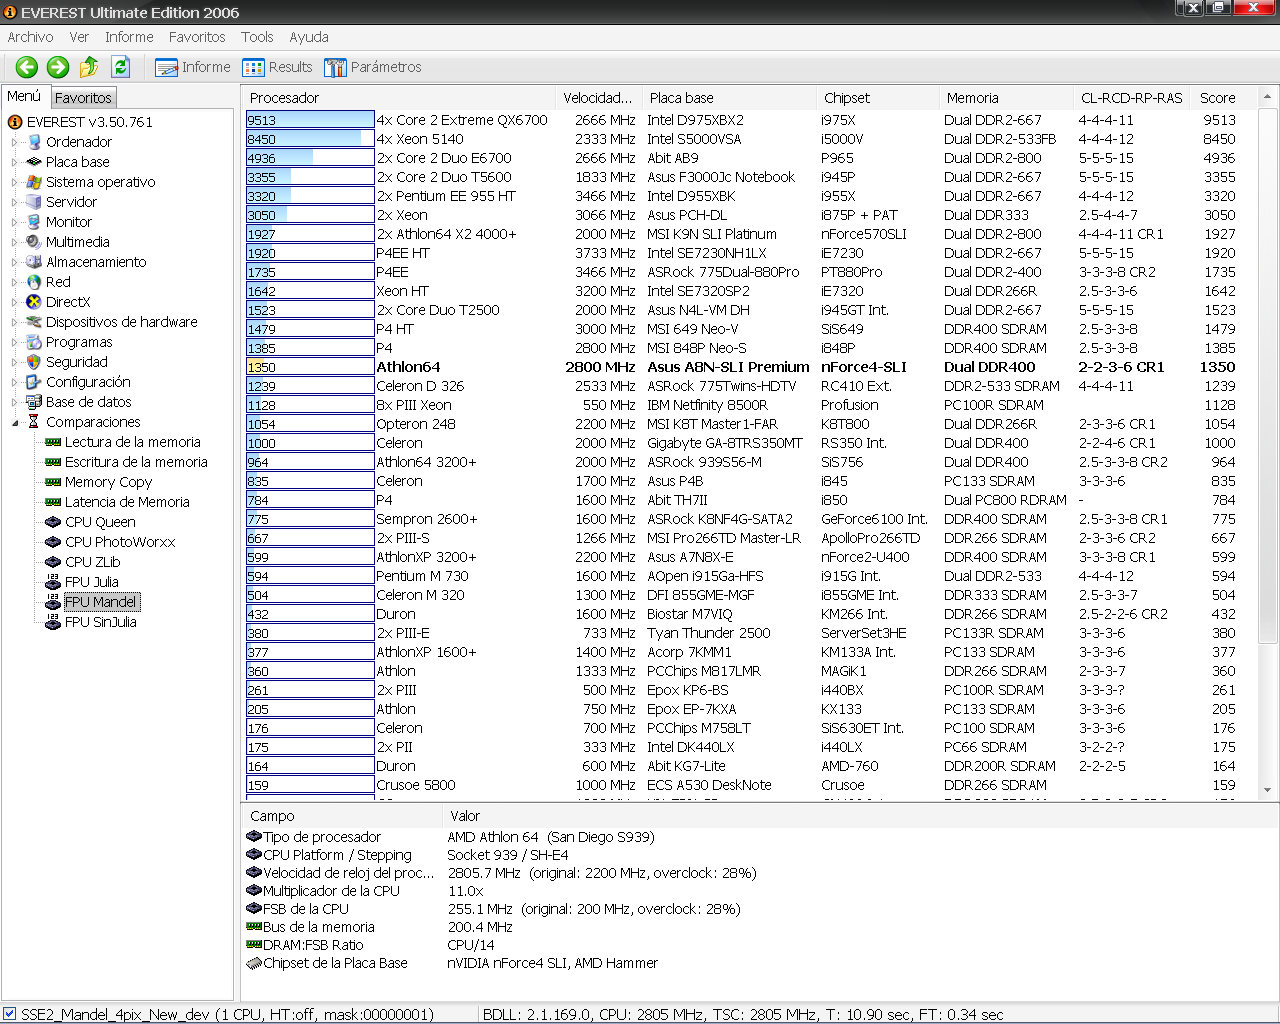Open the Favoritos menu

pos(197,37)
